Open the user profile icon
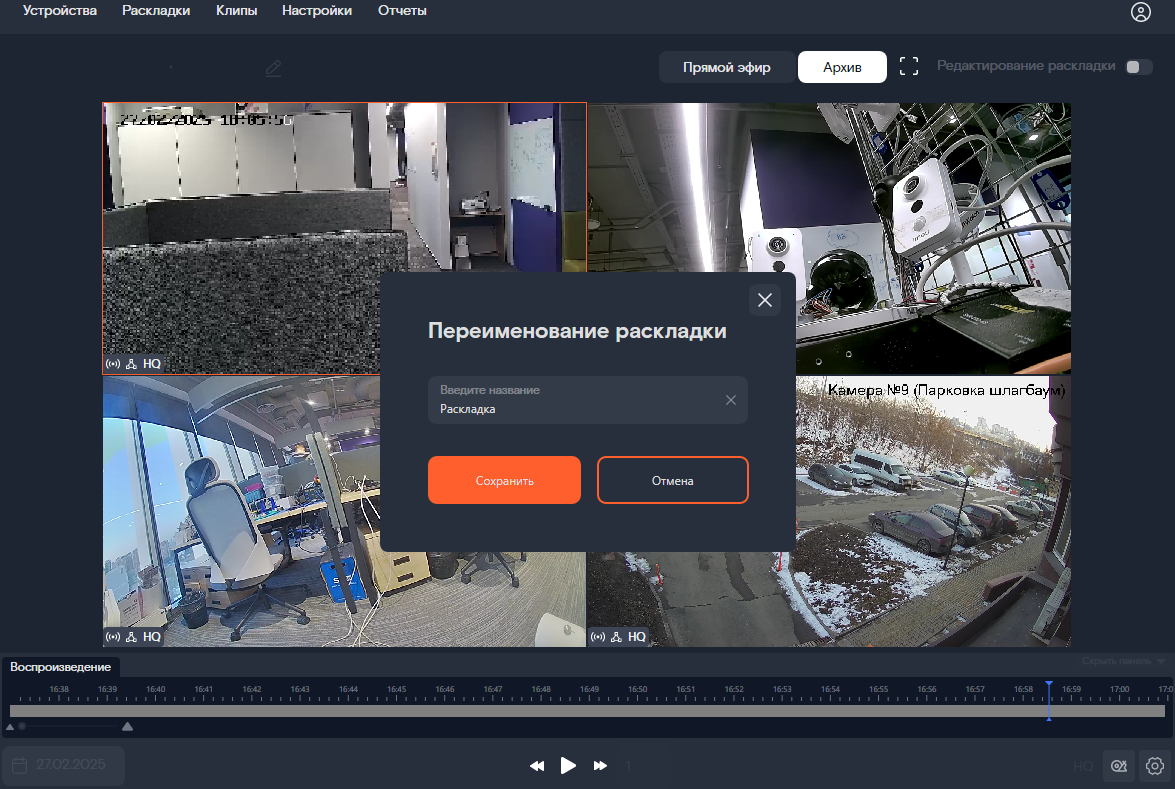The image size is (1175, 789). [1141, 12]
